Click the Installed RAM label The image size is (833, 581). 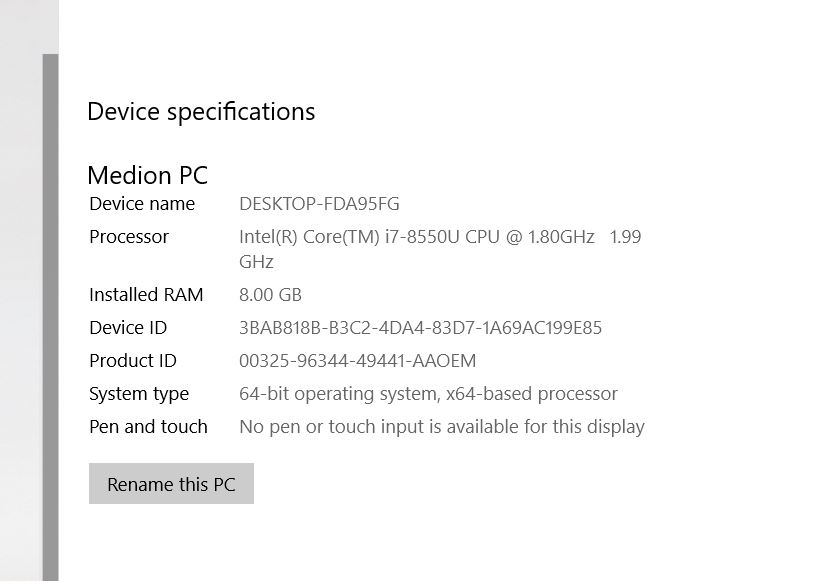pos(146,295)
